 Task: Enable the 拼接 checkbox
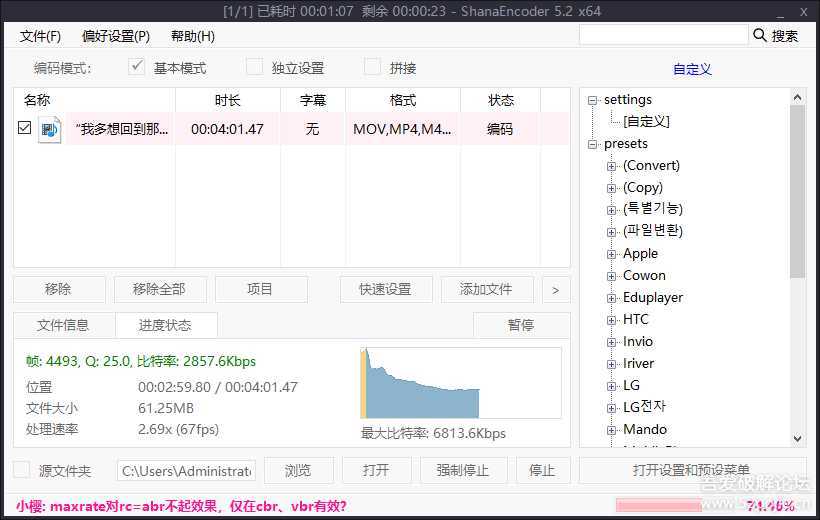click(x=373, y=68)
